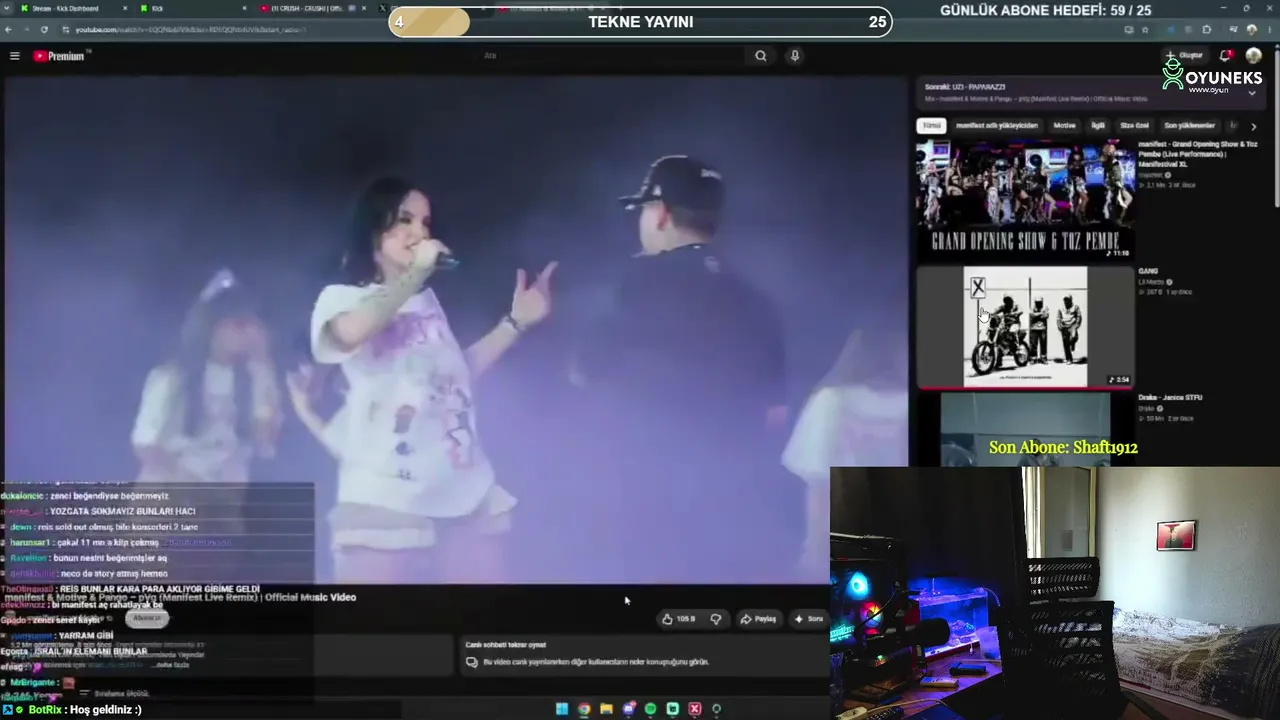
Task: Open the Windows Start menu
Action: coord(562,709)
